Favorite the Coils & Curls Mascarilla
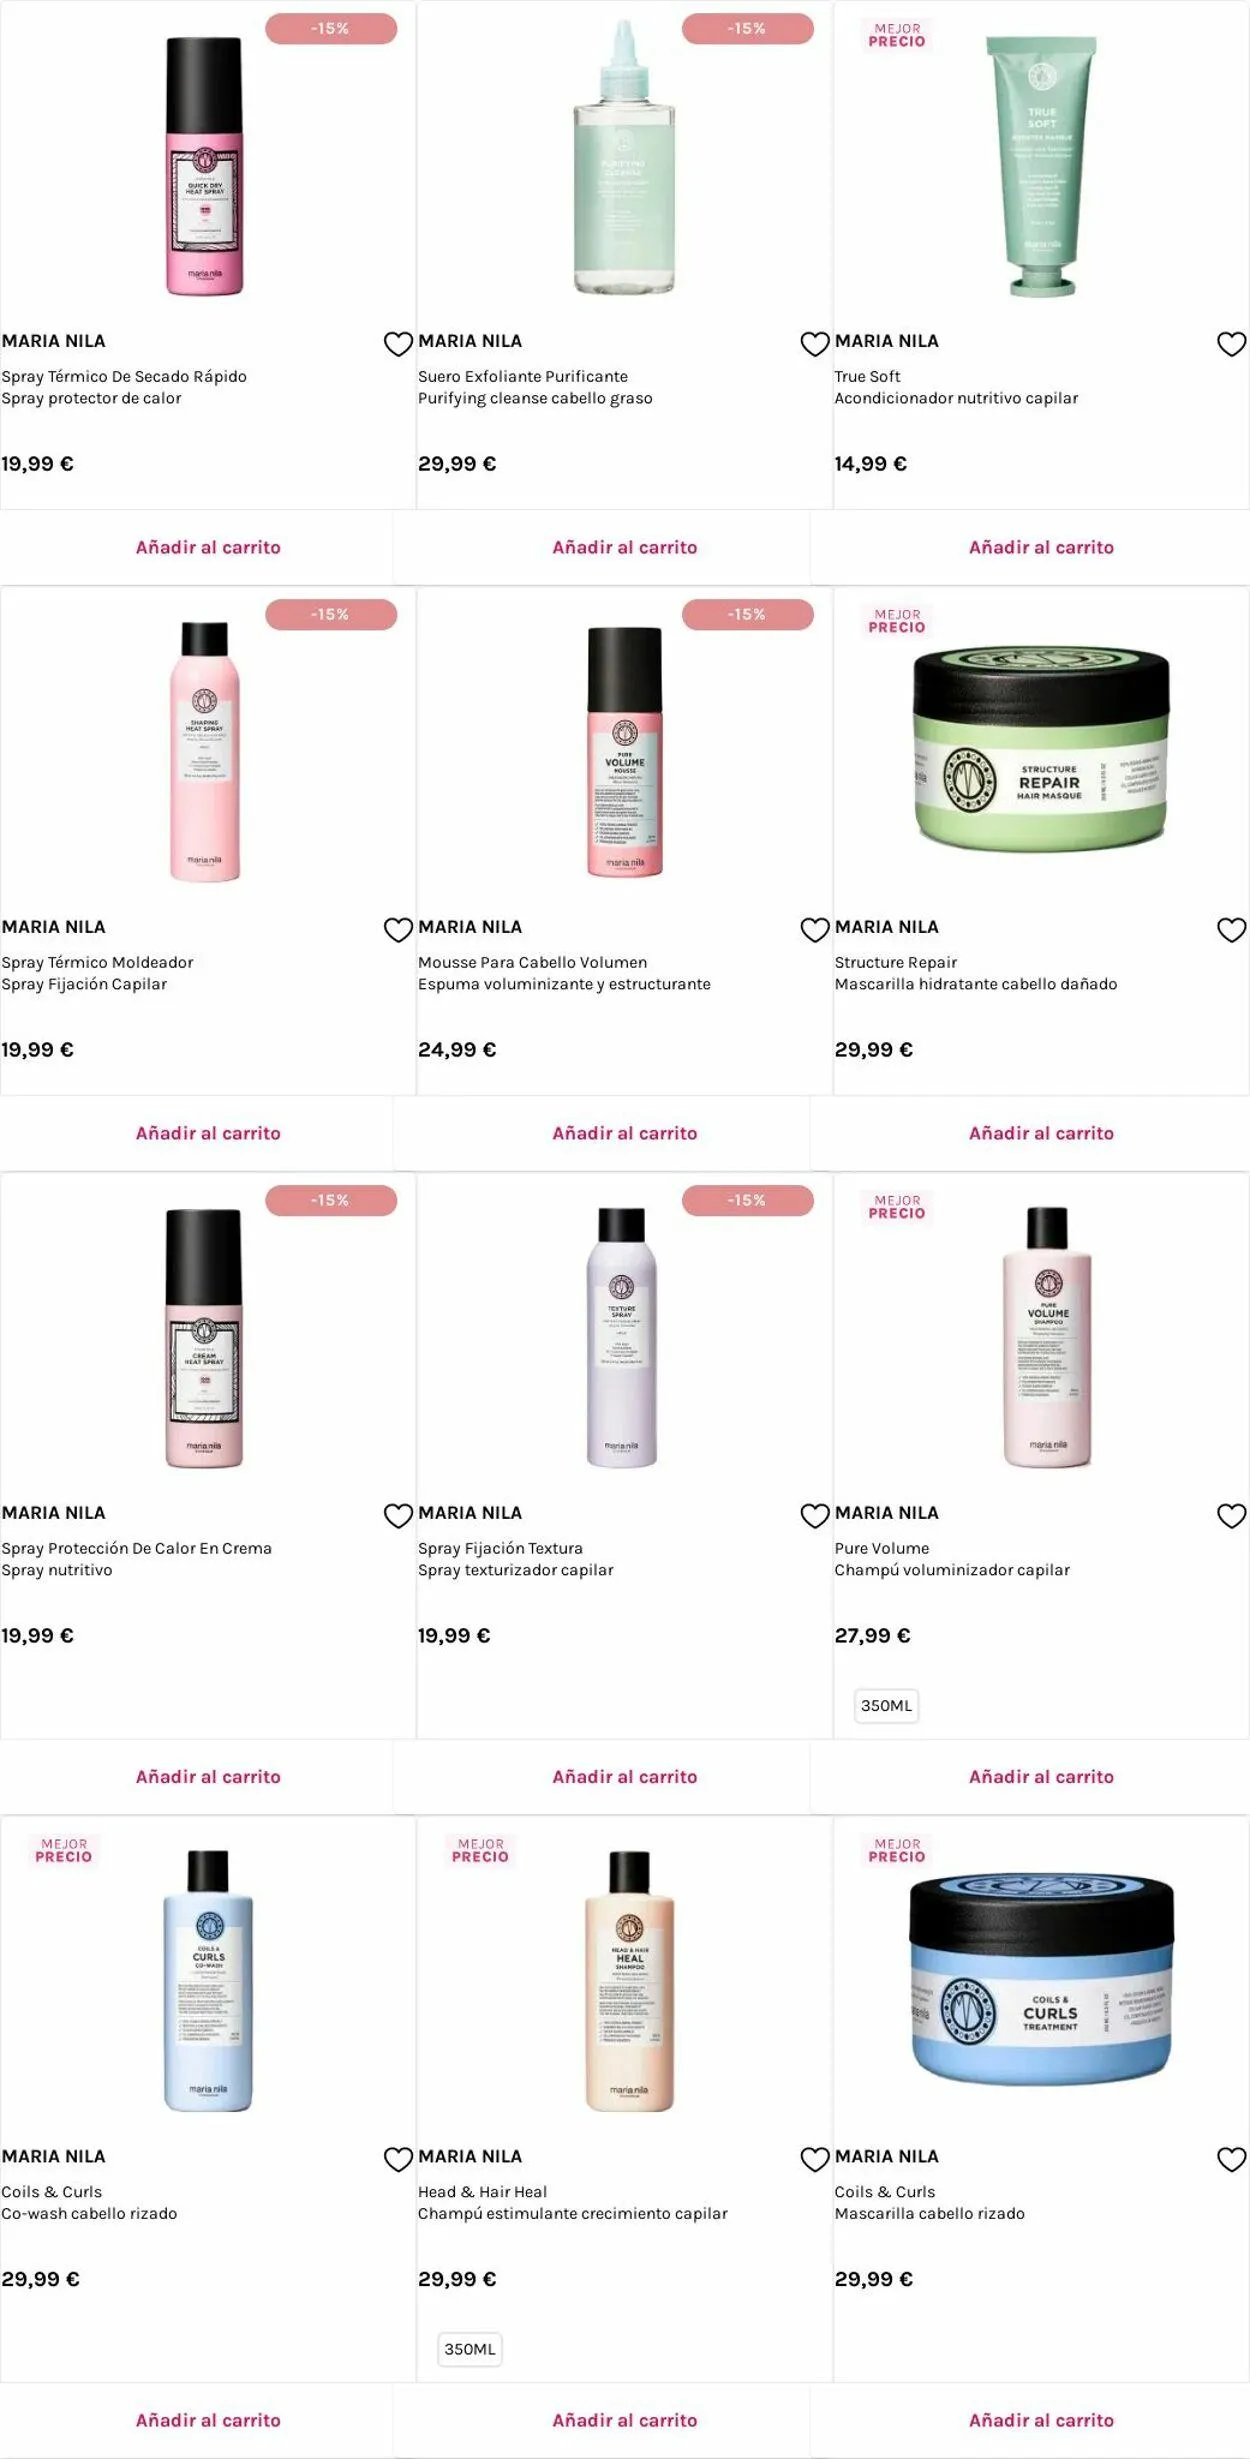The width and height of the screenshot is (1250, 2459). [1231, 2159]
